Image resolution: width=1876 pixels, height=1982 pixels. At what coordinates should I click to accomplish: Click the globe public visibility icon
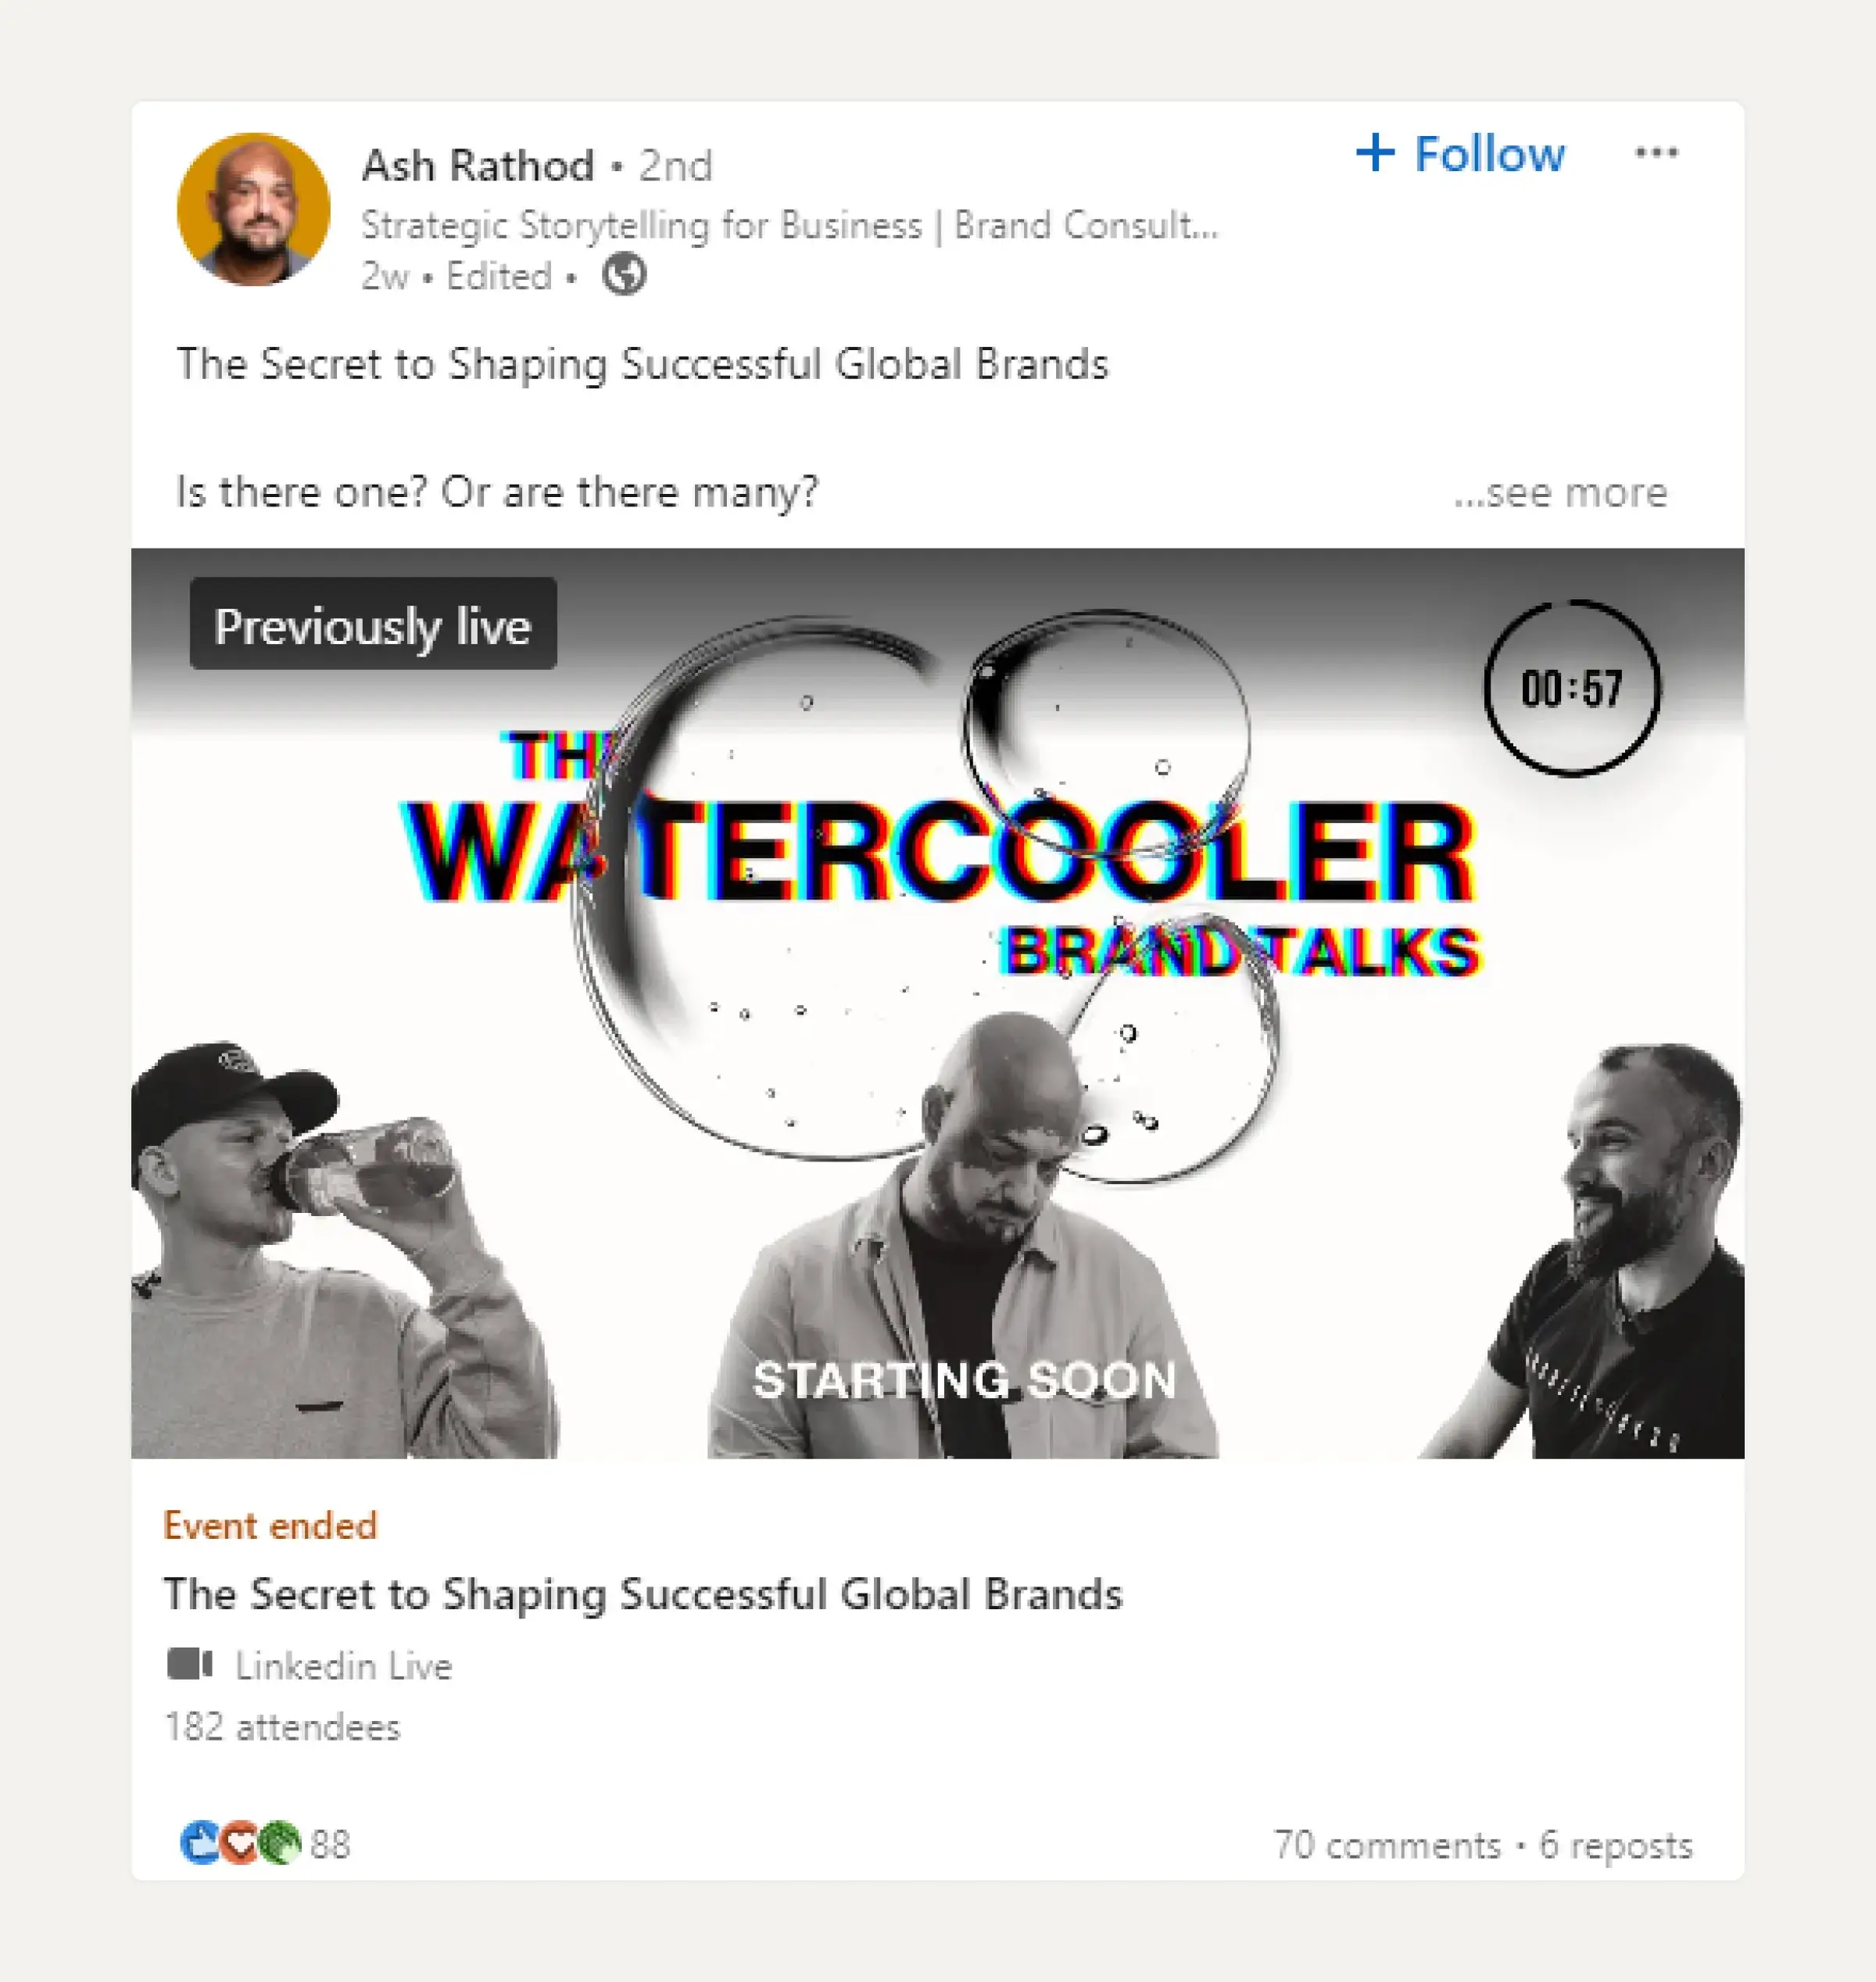click(x=625, y=277)
